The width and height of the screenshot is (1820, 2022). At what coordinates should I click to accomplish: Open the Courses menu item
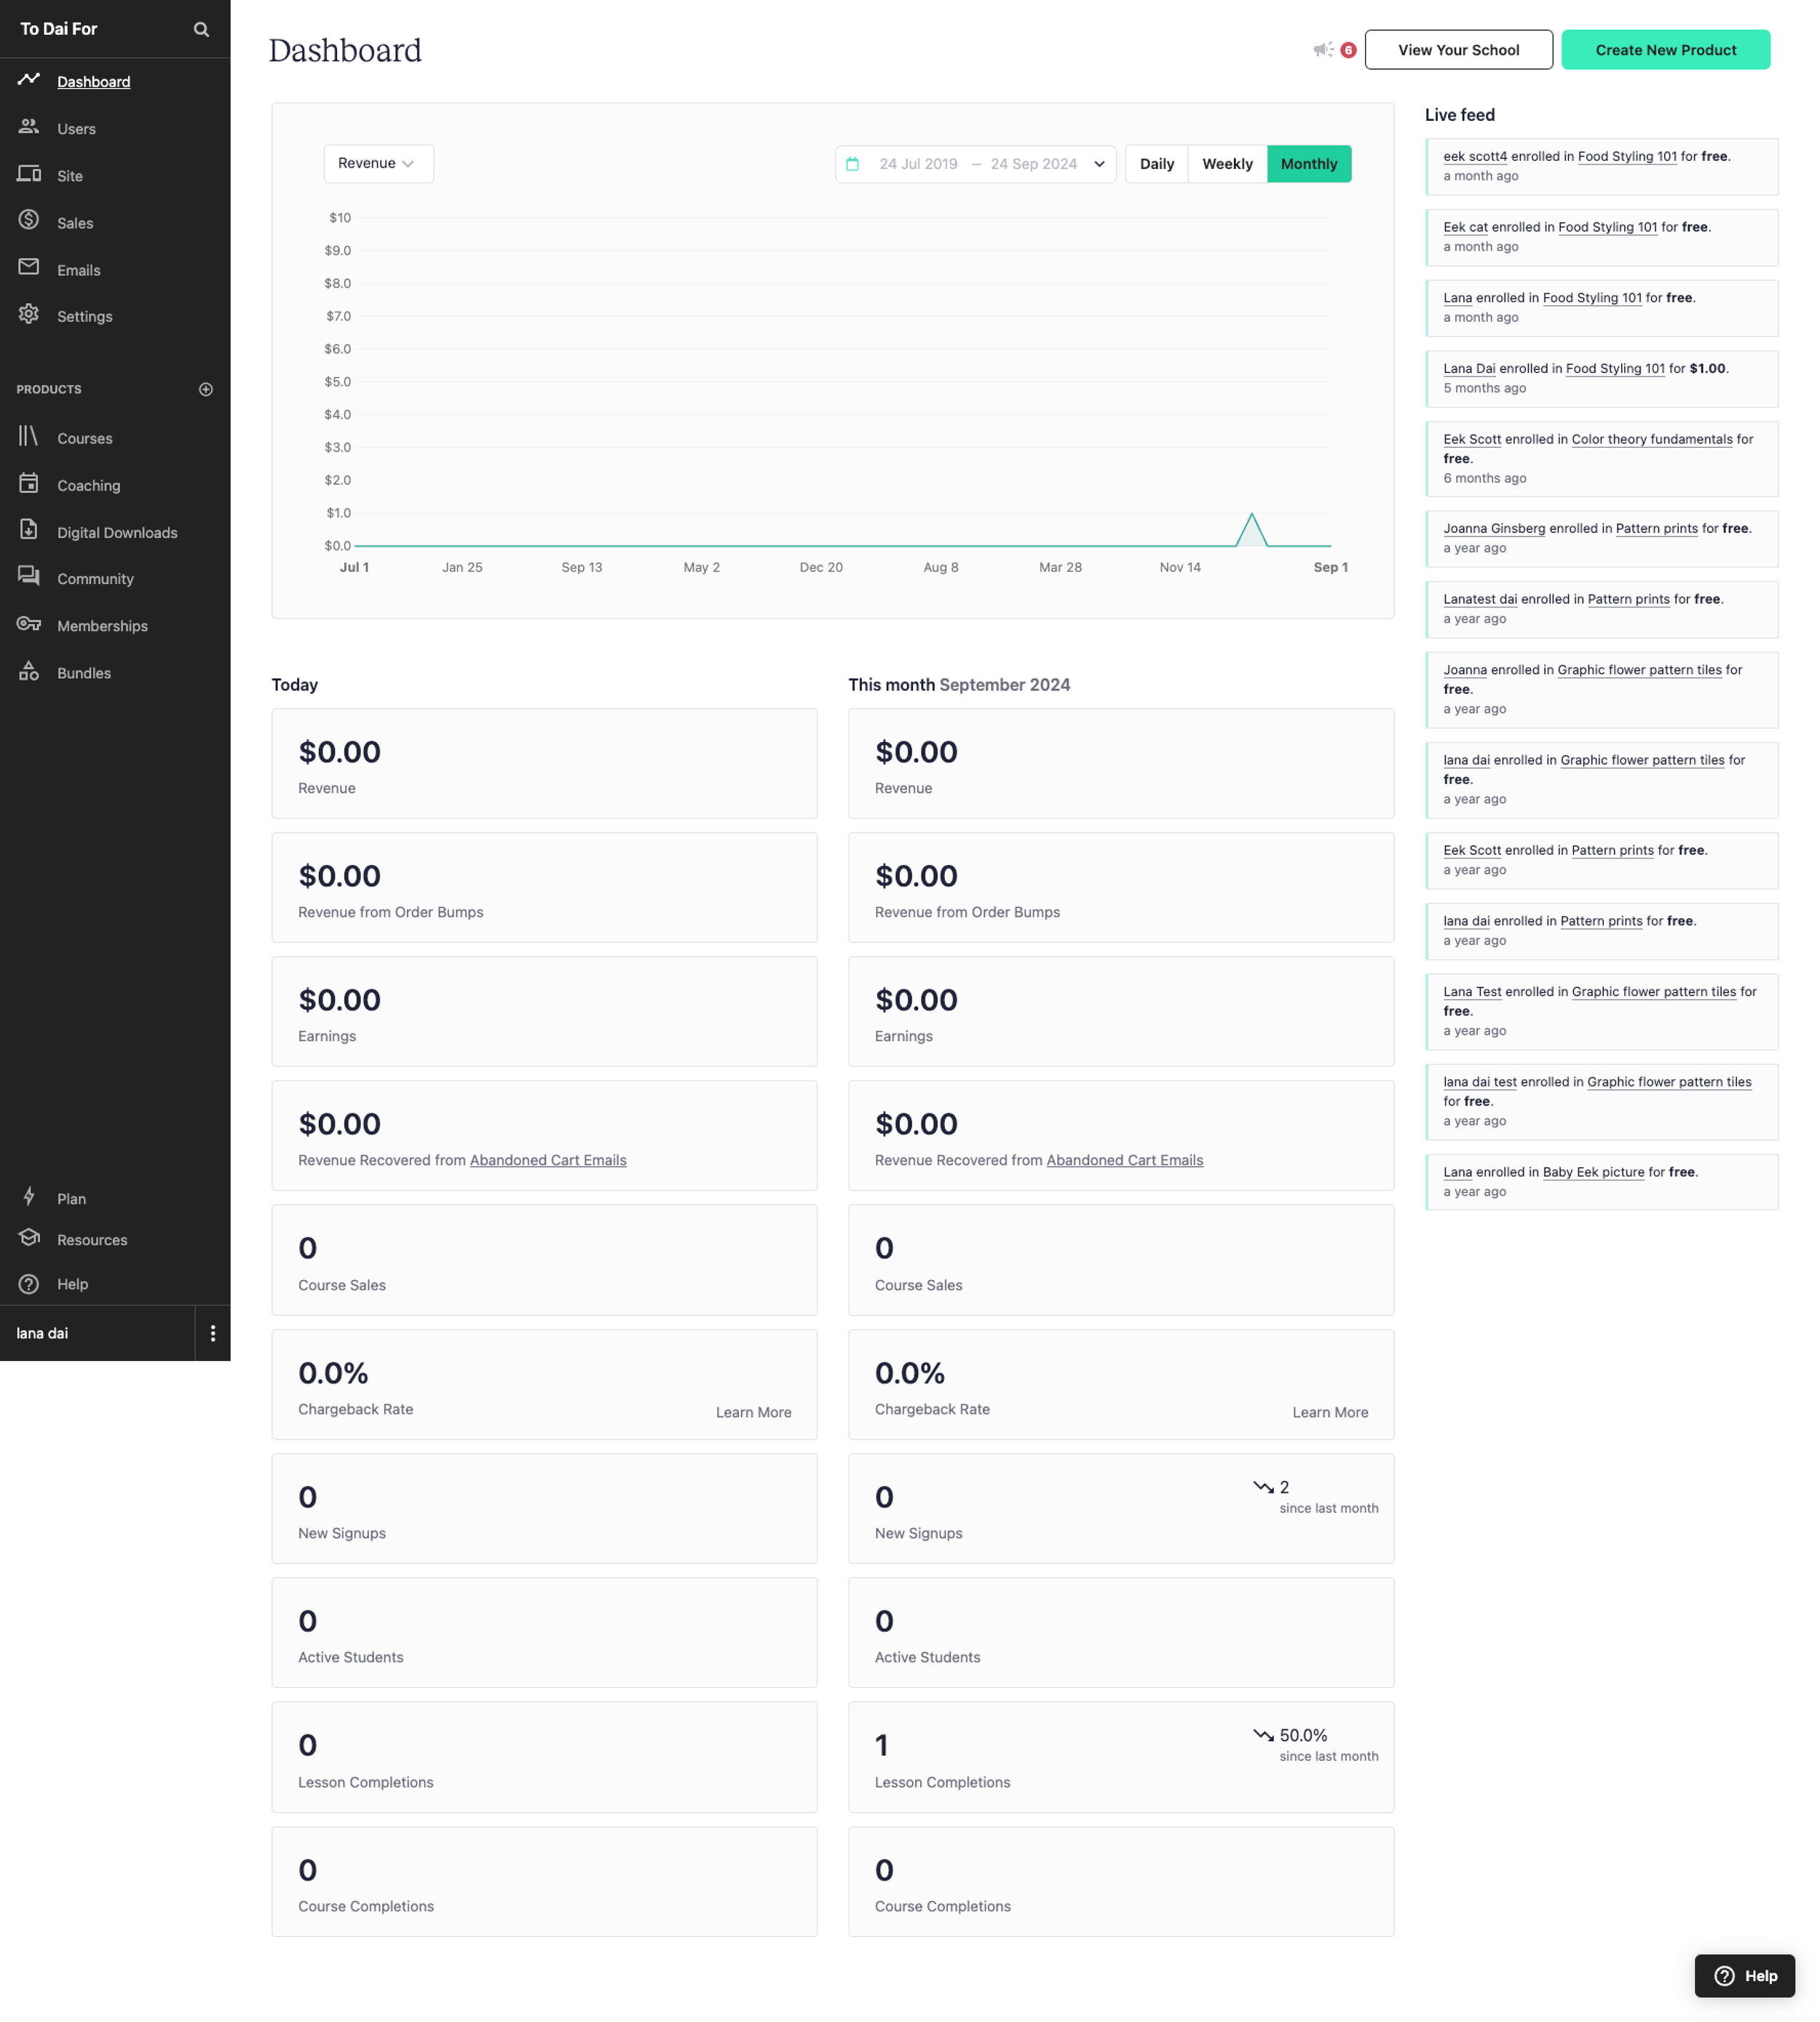pyautogui.click(x=84, y=438)
